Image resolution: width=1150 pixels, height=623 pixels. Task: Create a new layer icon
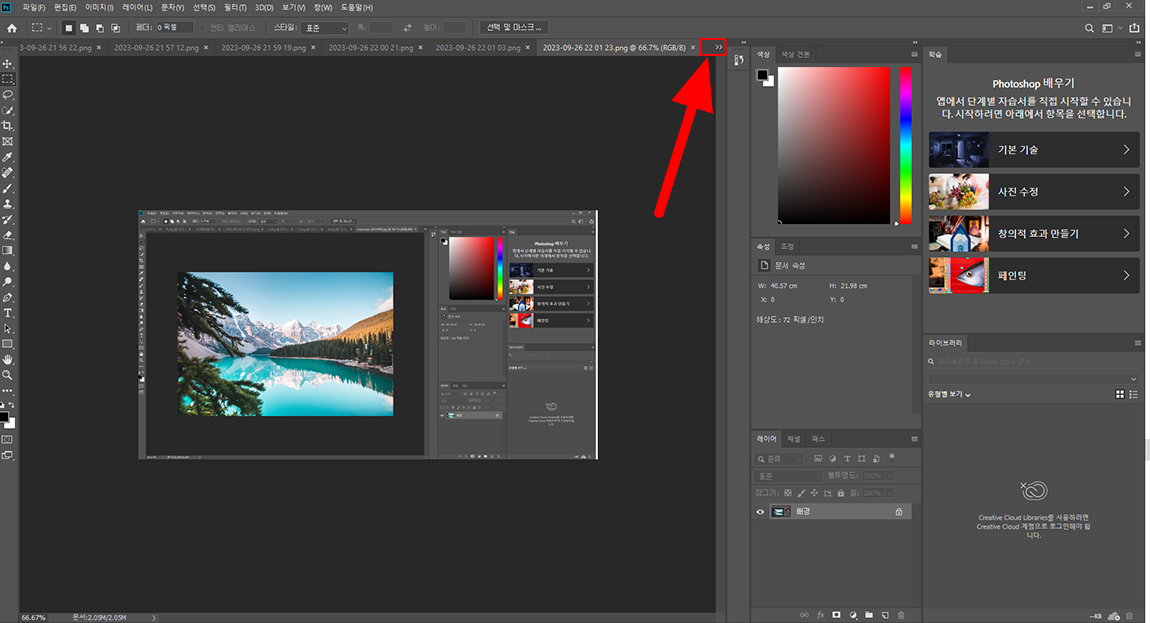coord(885,615)
